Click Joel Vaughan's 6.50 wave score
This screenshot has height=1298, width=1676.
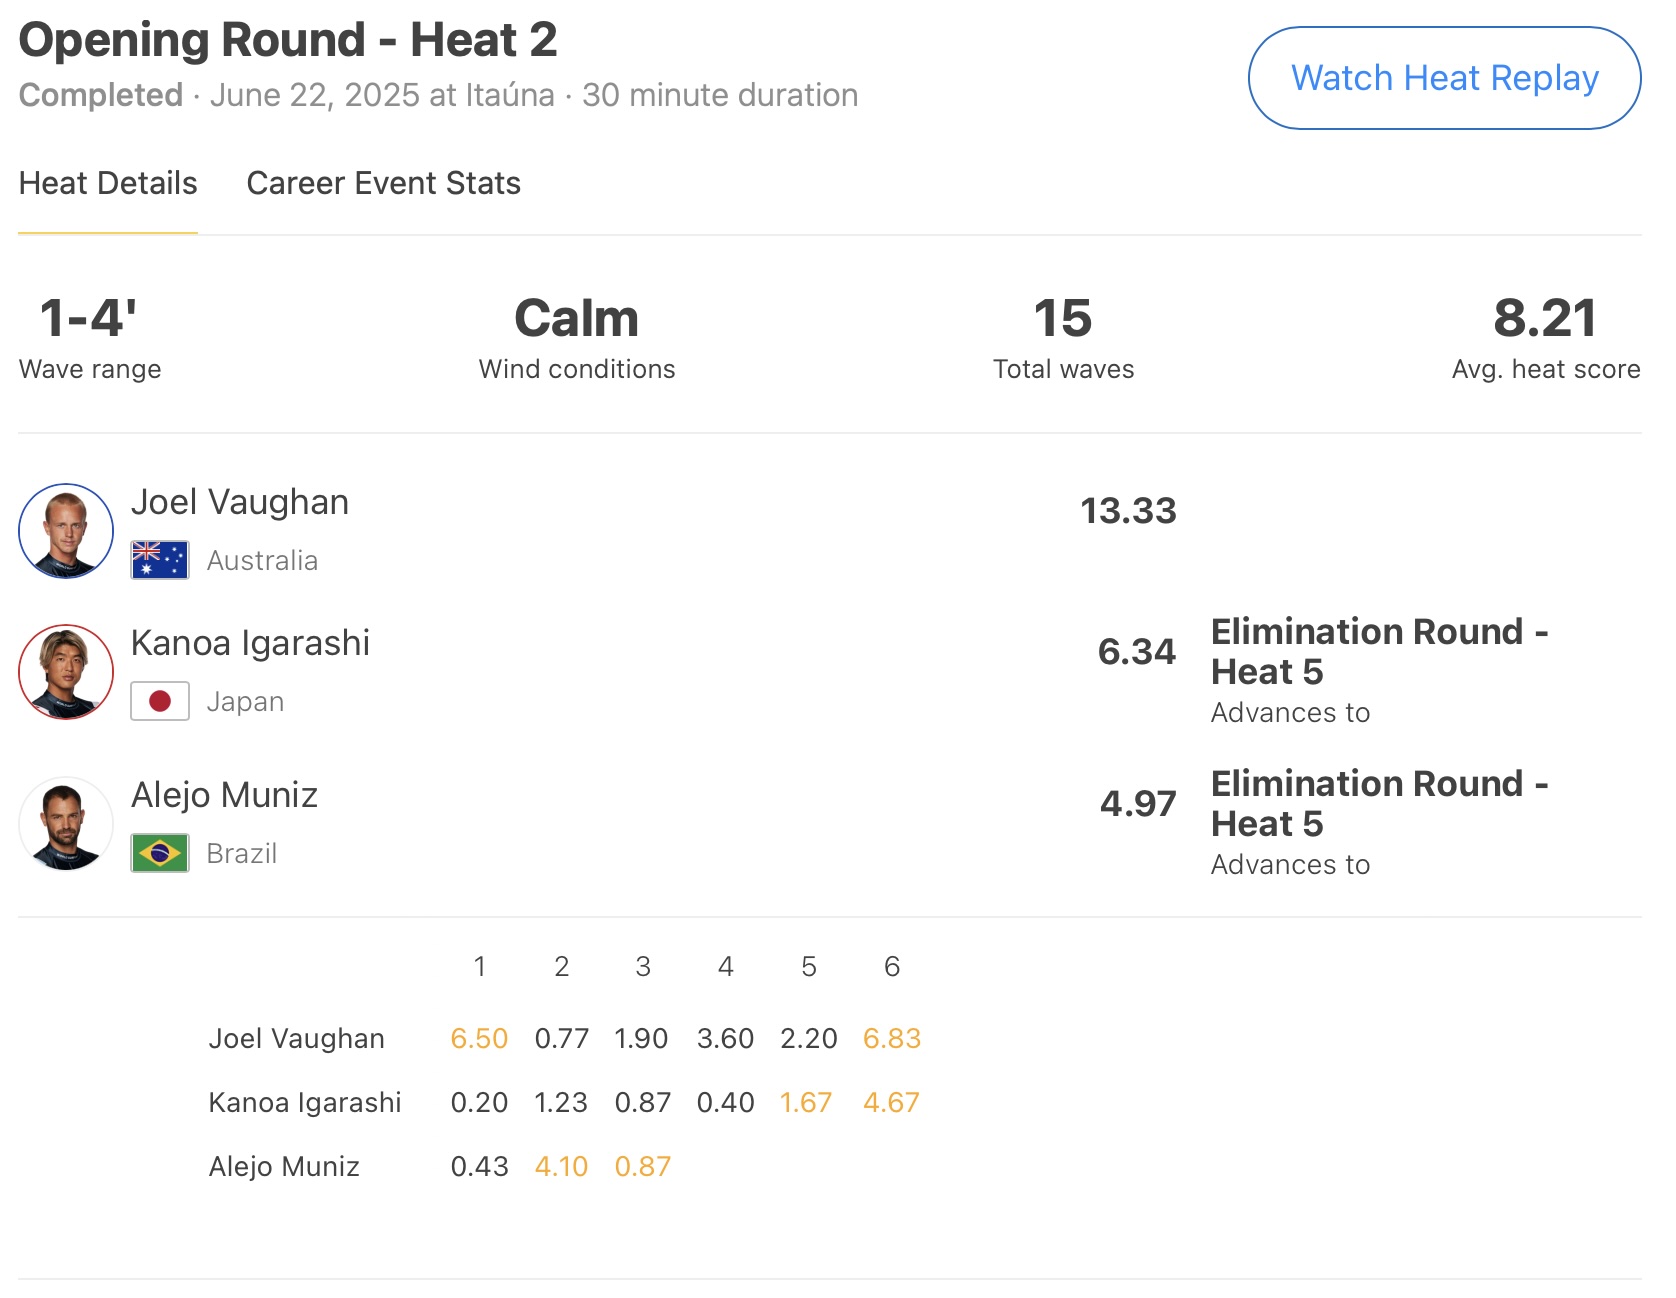(x=479, y=1039)
